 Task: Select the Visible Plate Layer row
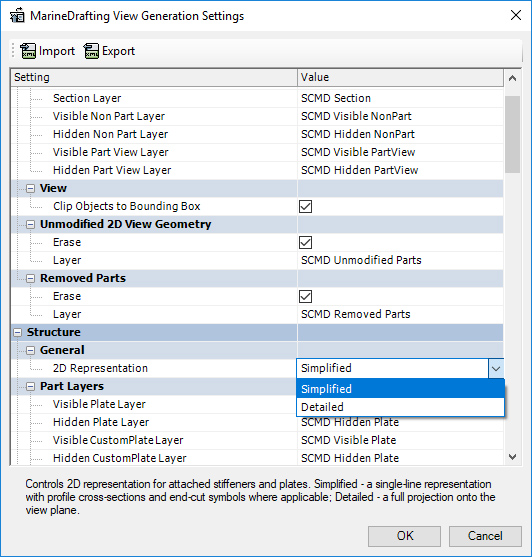click(x=154, y=404)
